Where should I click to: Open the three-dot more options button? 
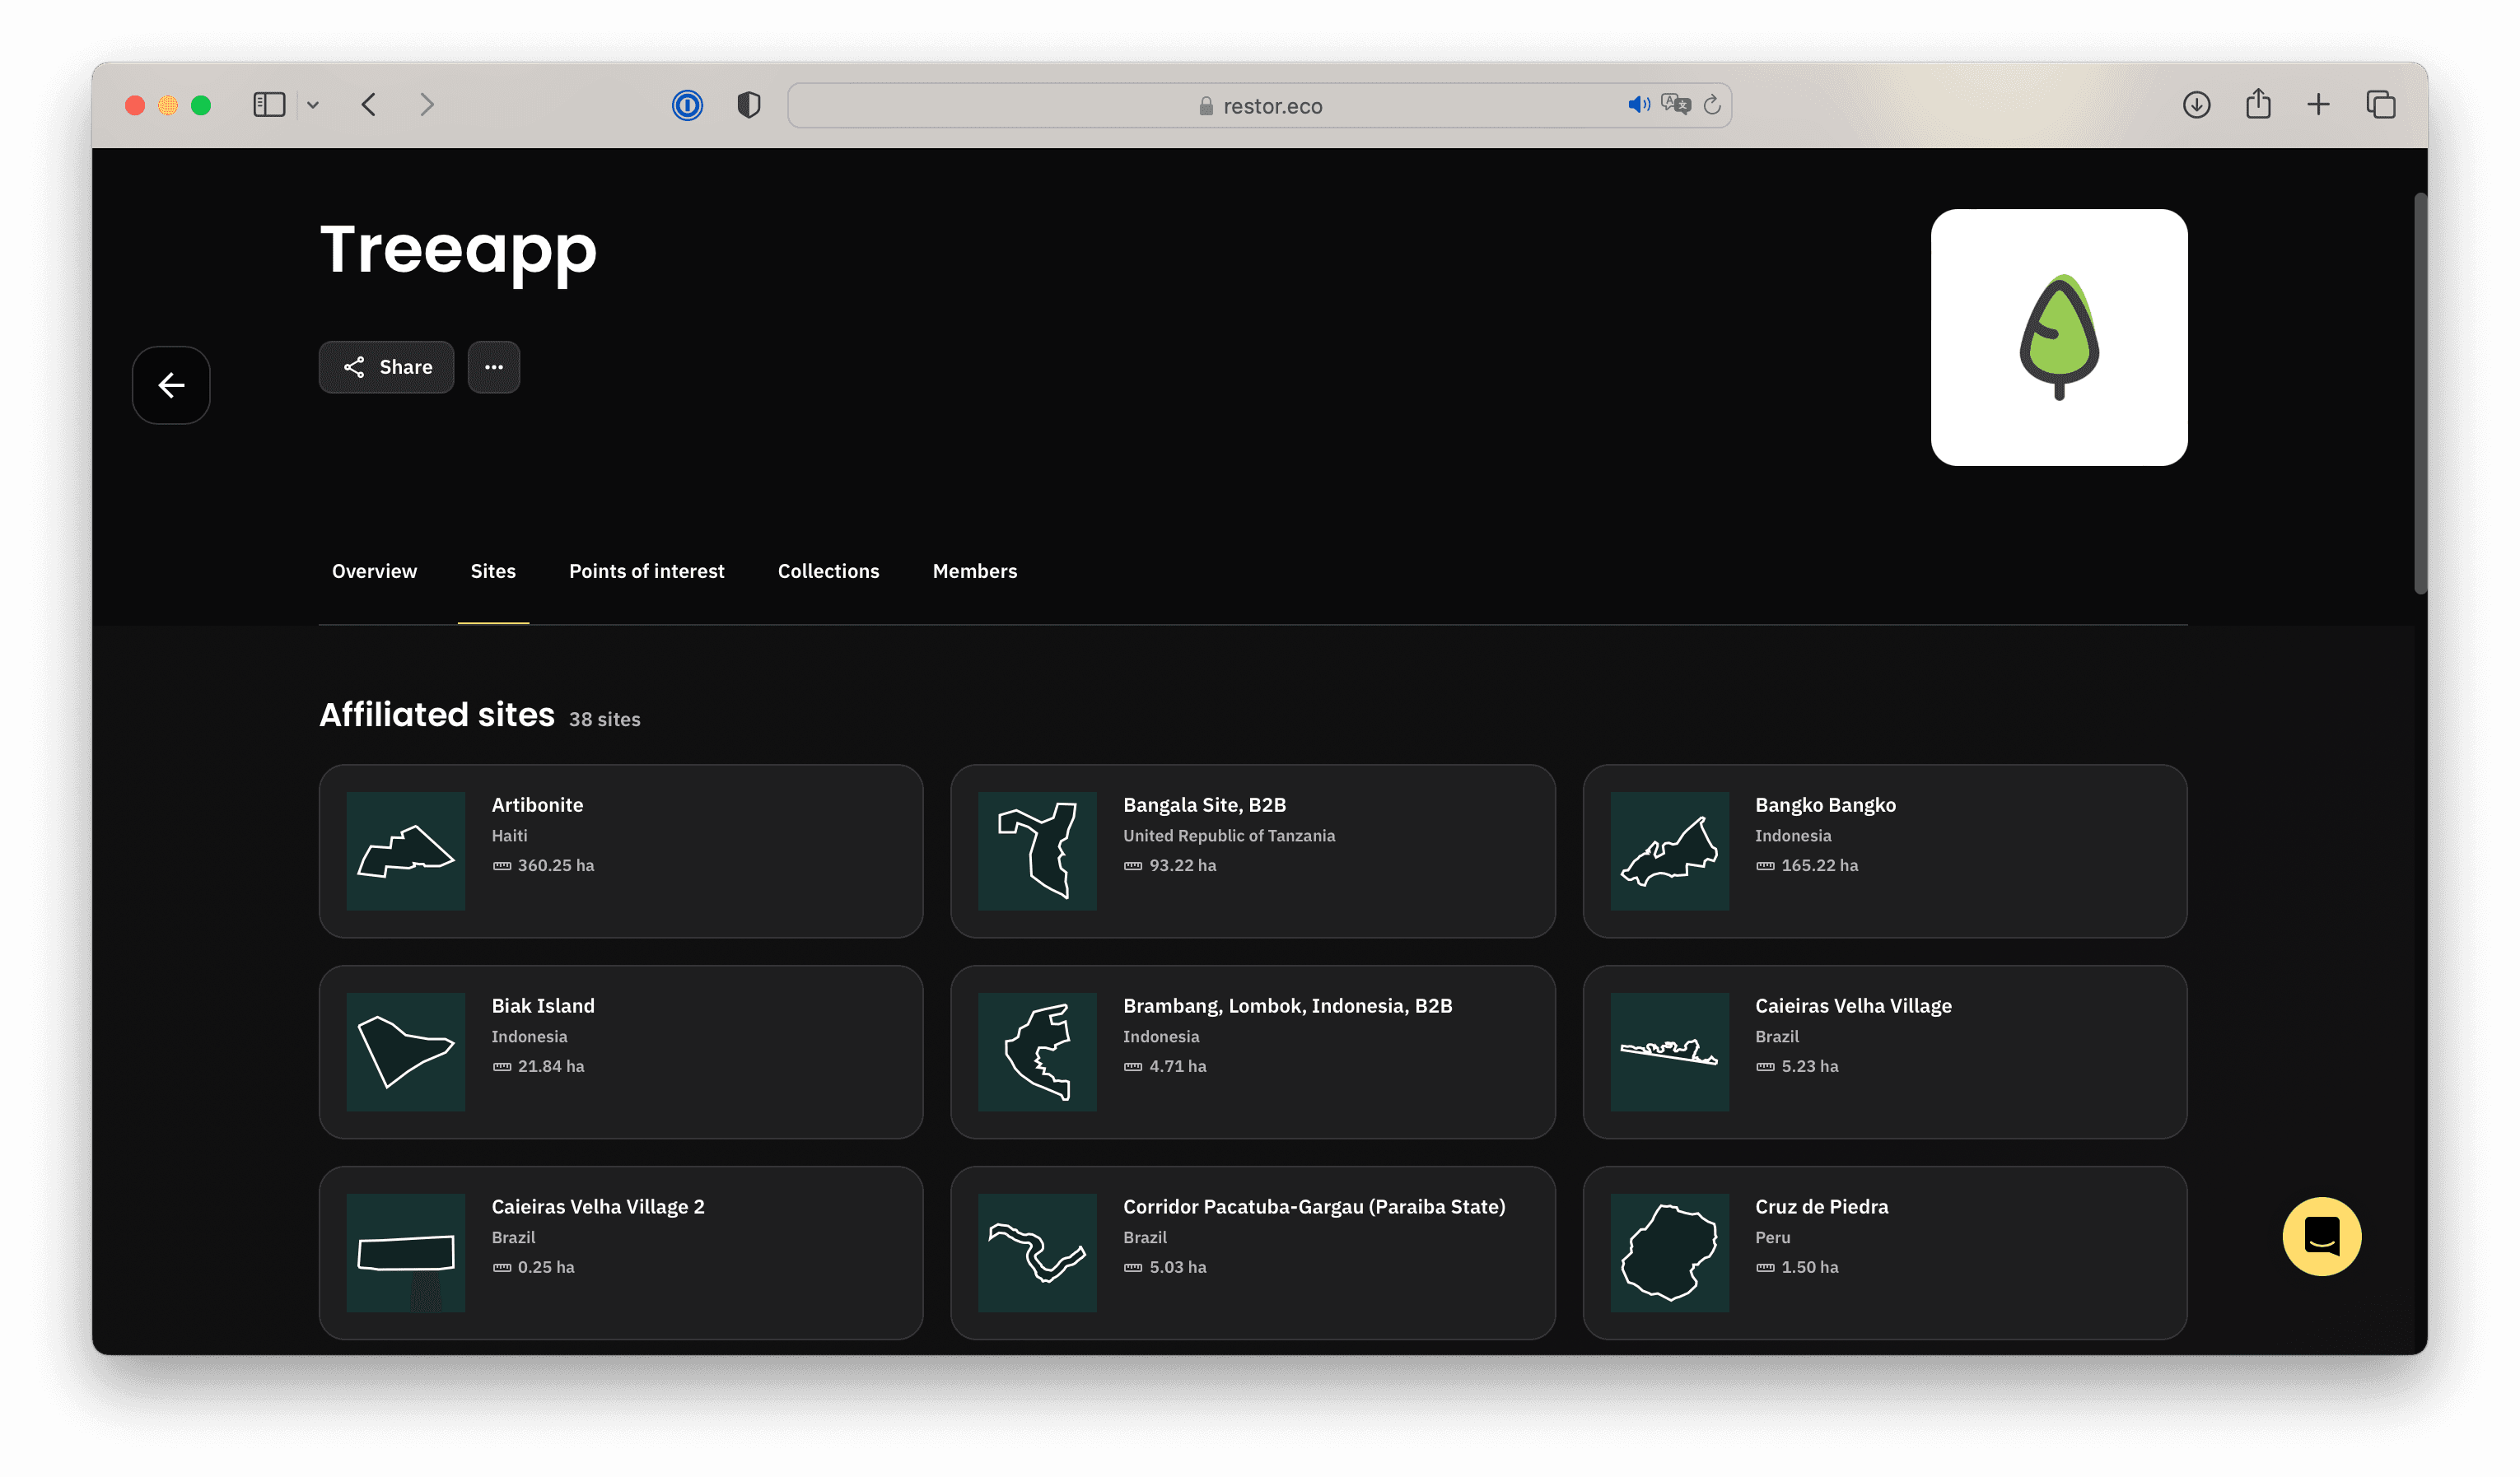tap(494, 367)
